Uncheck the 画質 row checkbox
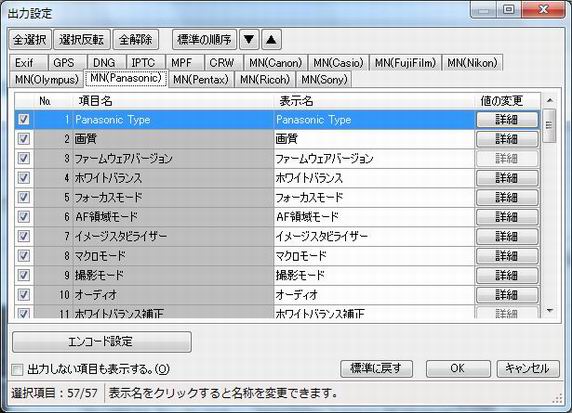 24,139
